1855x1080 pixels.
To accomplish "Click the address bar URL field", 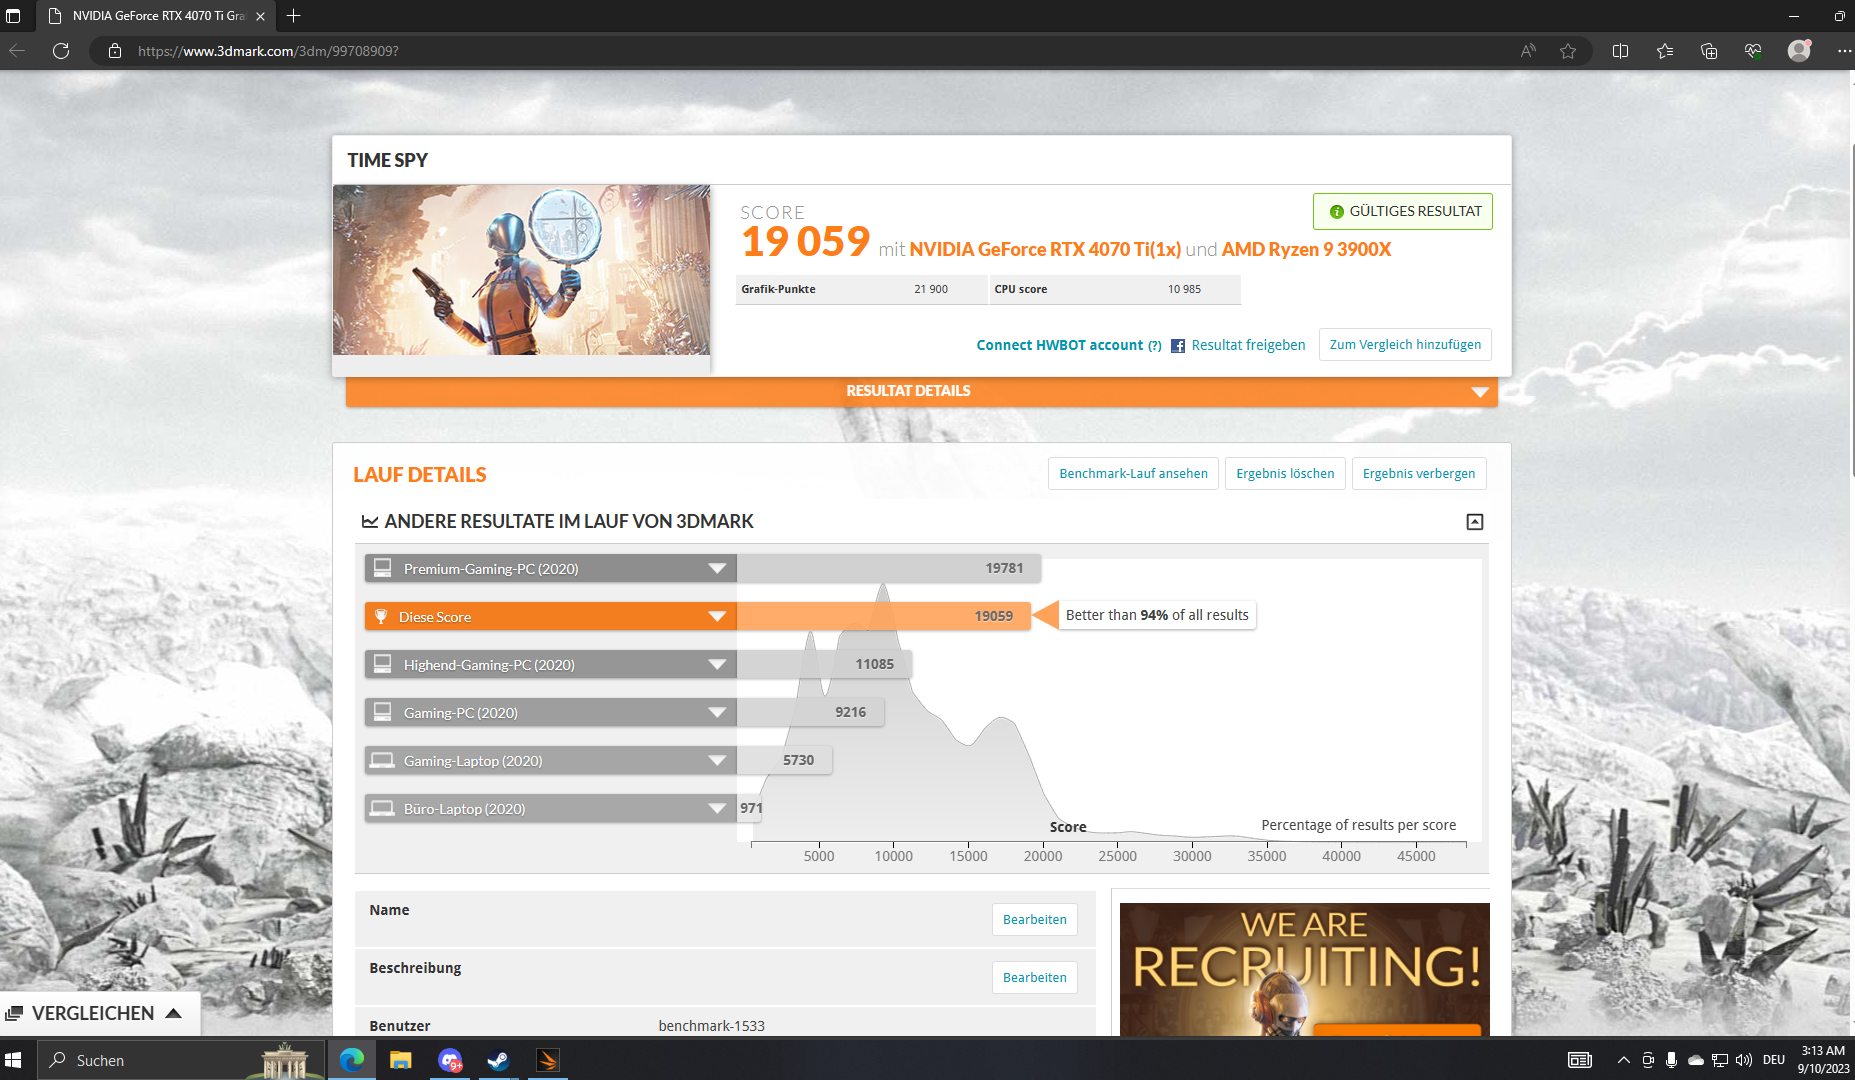I will click(800, 51).
